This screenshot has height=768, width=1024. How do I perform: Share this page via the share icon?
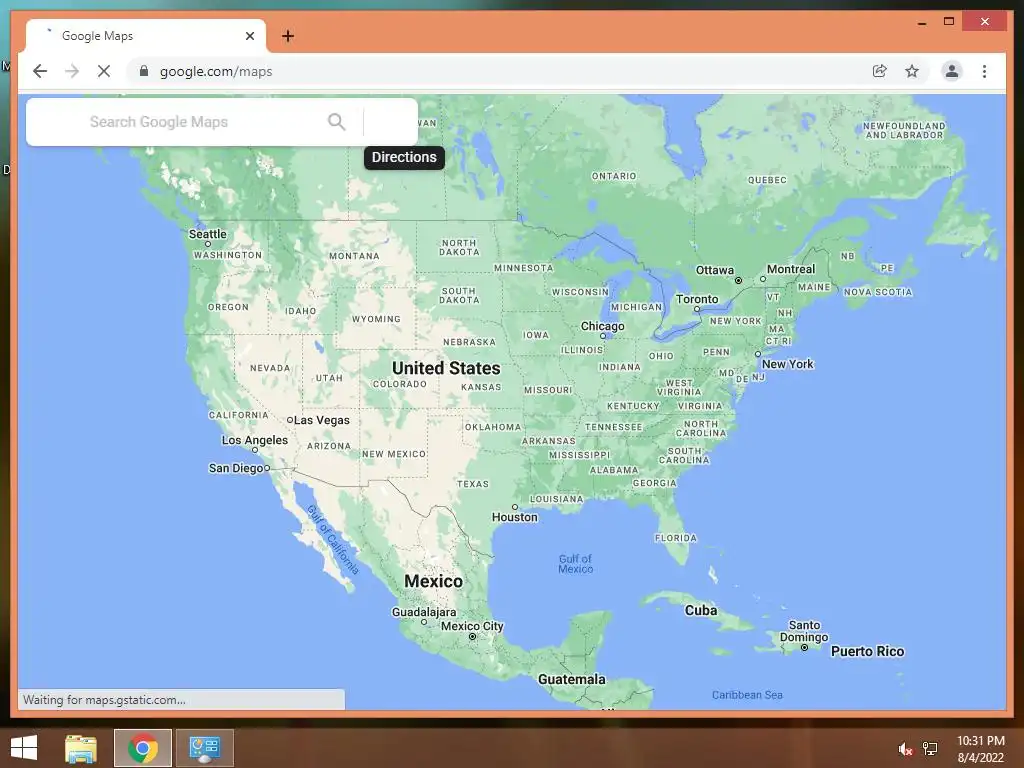coord(880,71)
